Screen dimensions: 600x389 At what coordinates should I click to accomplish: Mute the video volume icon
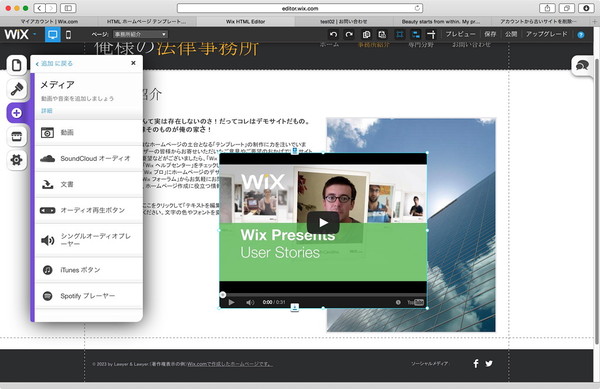250,302
